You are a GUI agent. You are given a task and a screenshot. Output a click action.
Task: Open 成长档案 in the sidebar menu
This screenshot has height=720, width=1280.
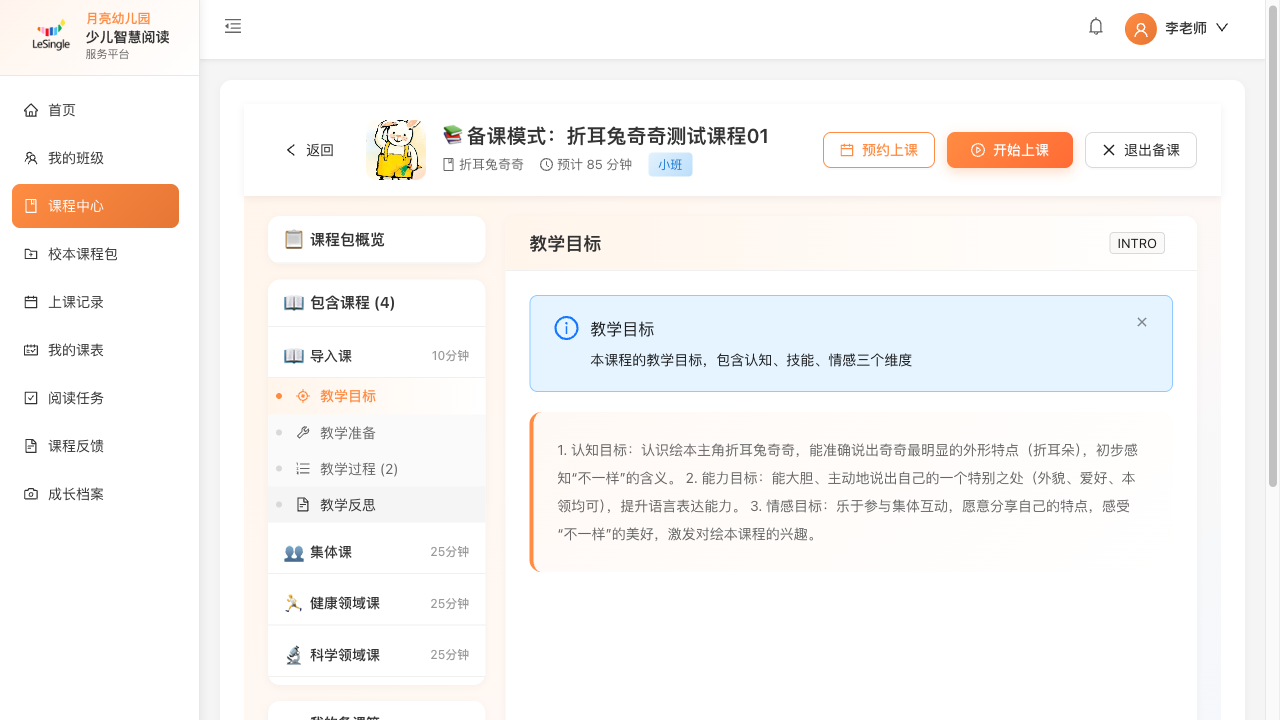95,494
